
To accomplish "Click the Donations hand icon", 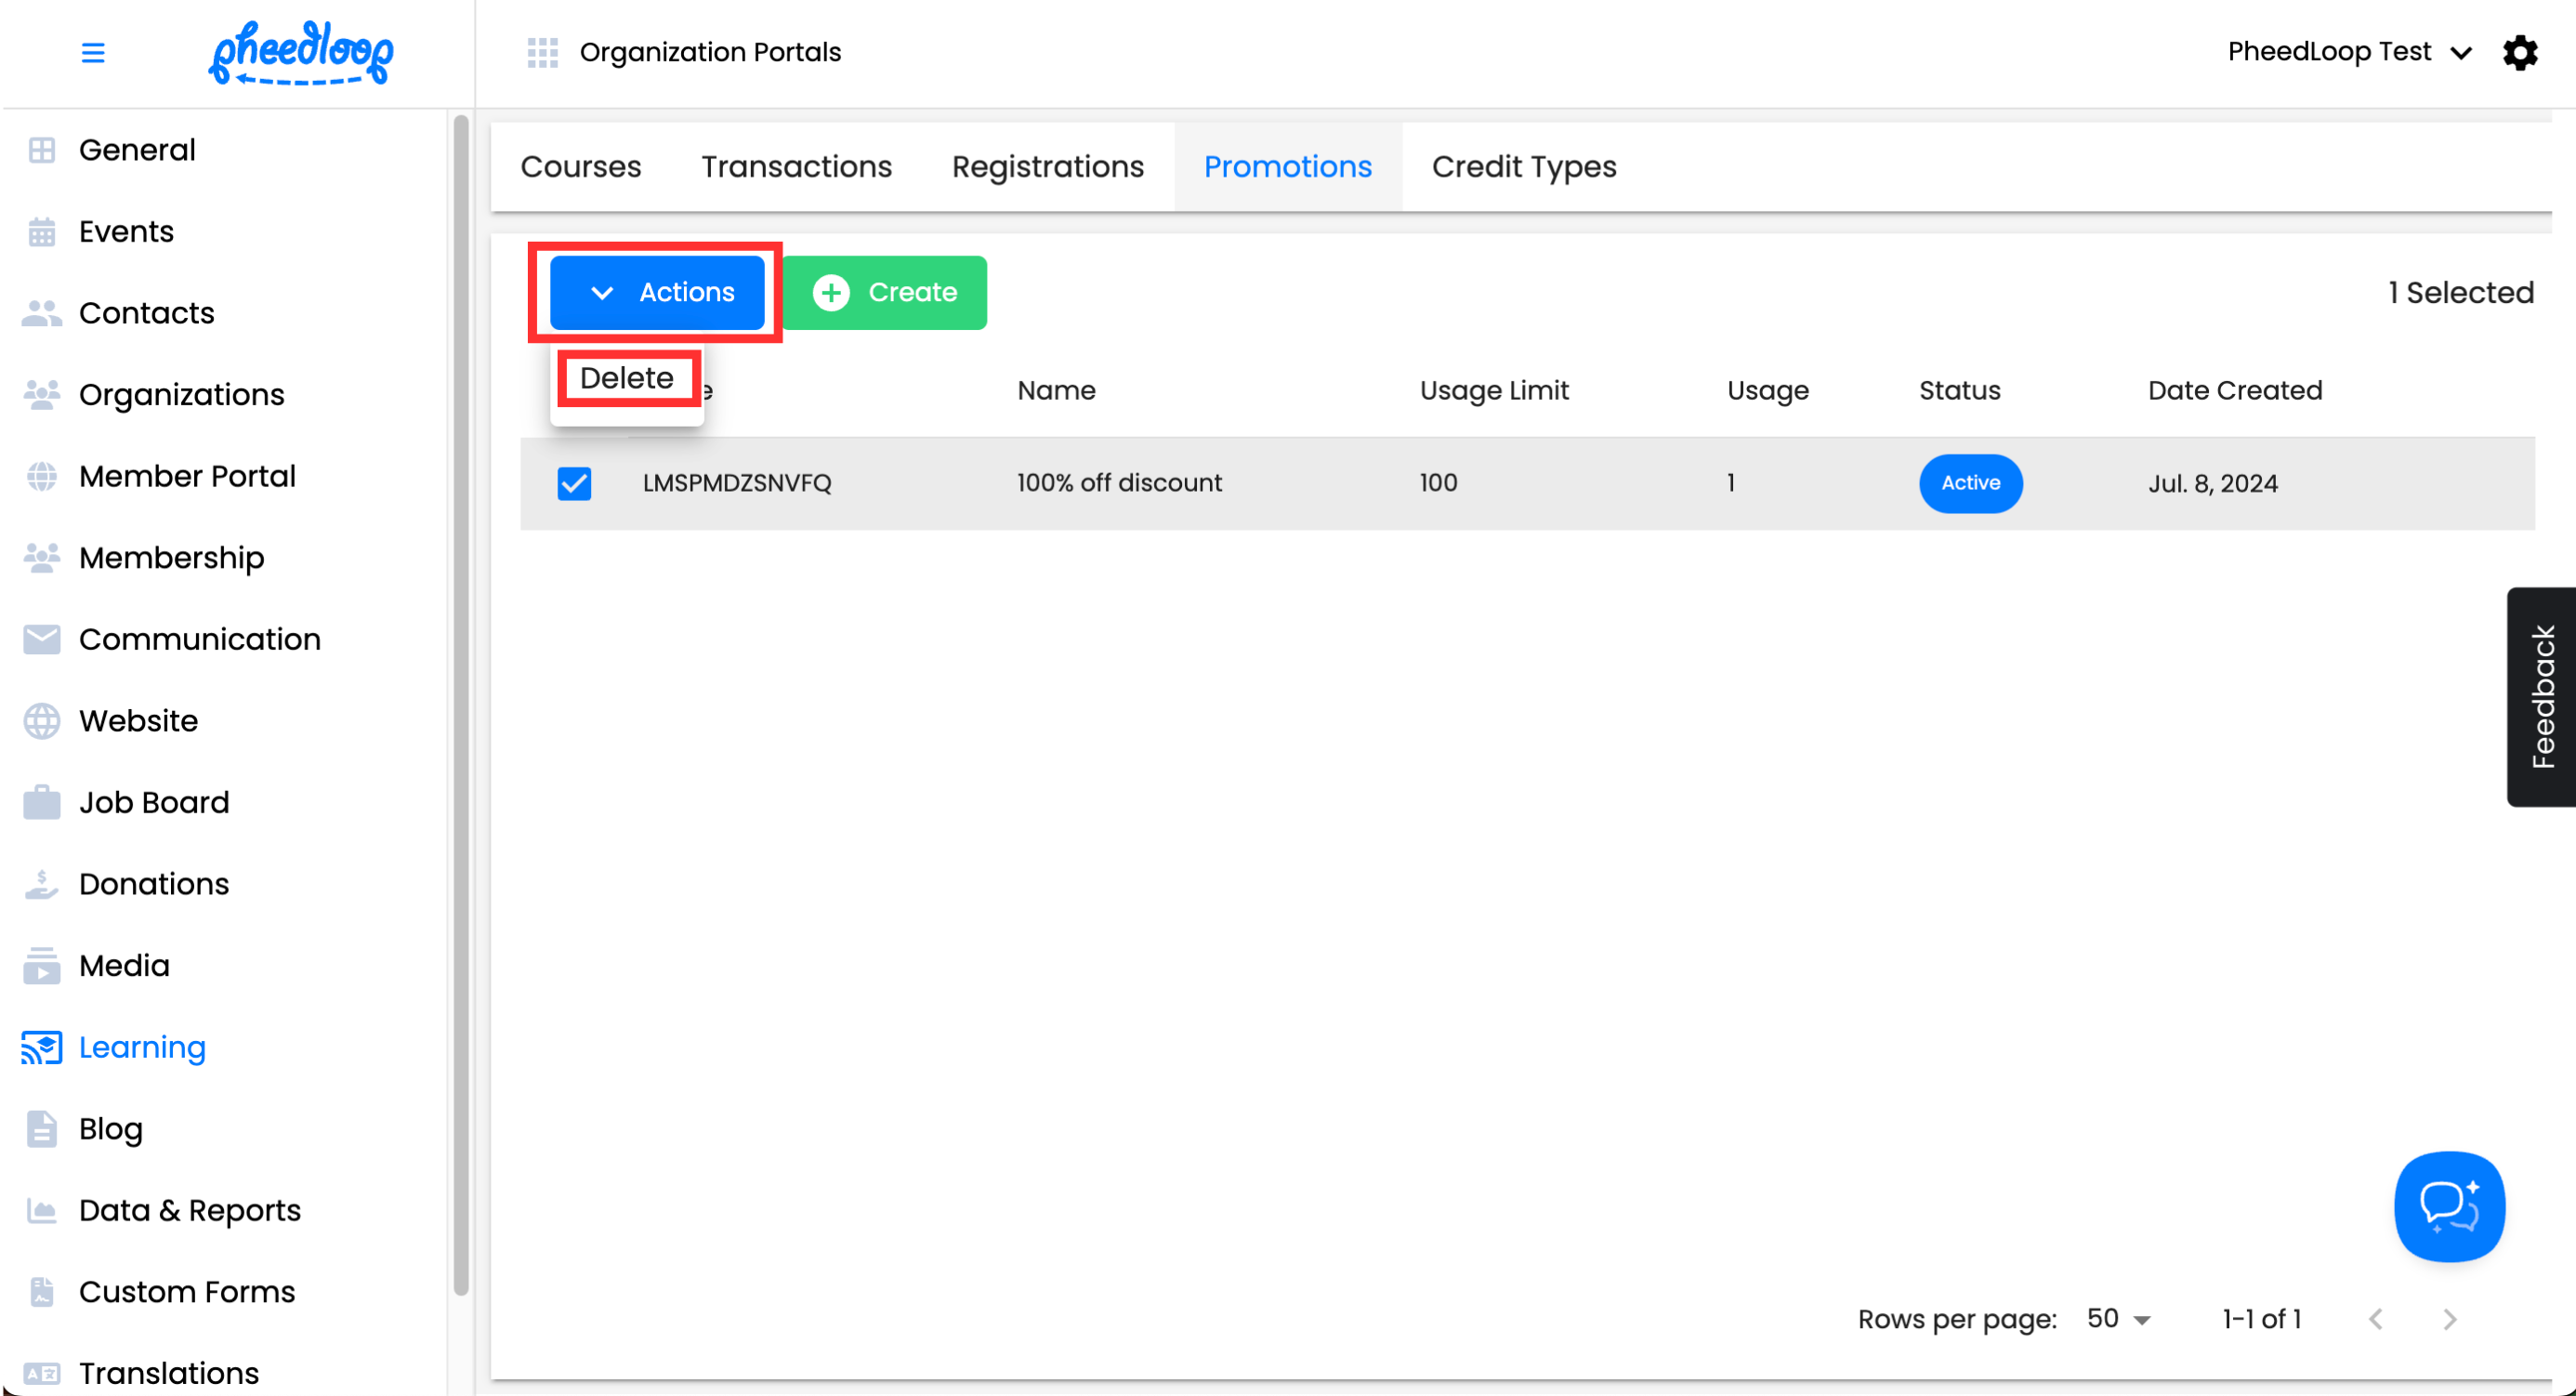I will (x=41, y=884).
